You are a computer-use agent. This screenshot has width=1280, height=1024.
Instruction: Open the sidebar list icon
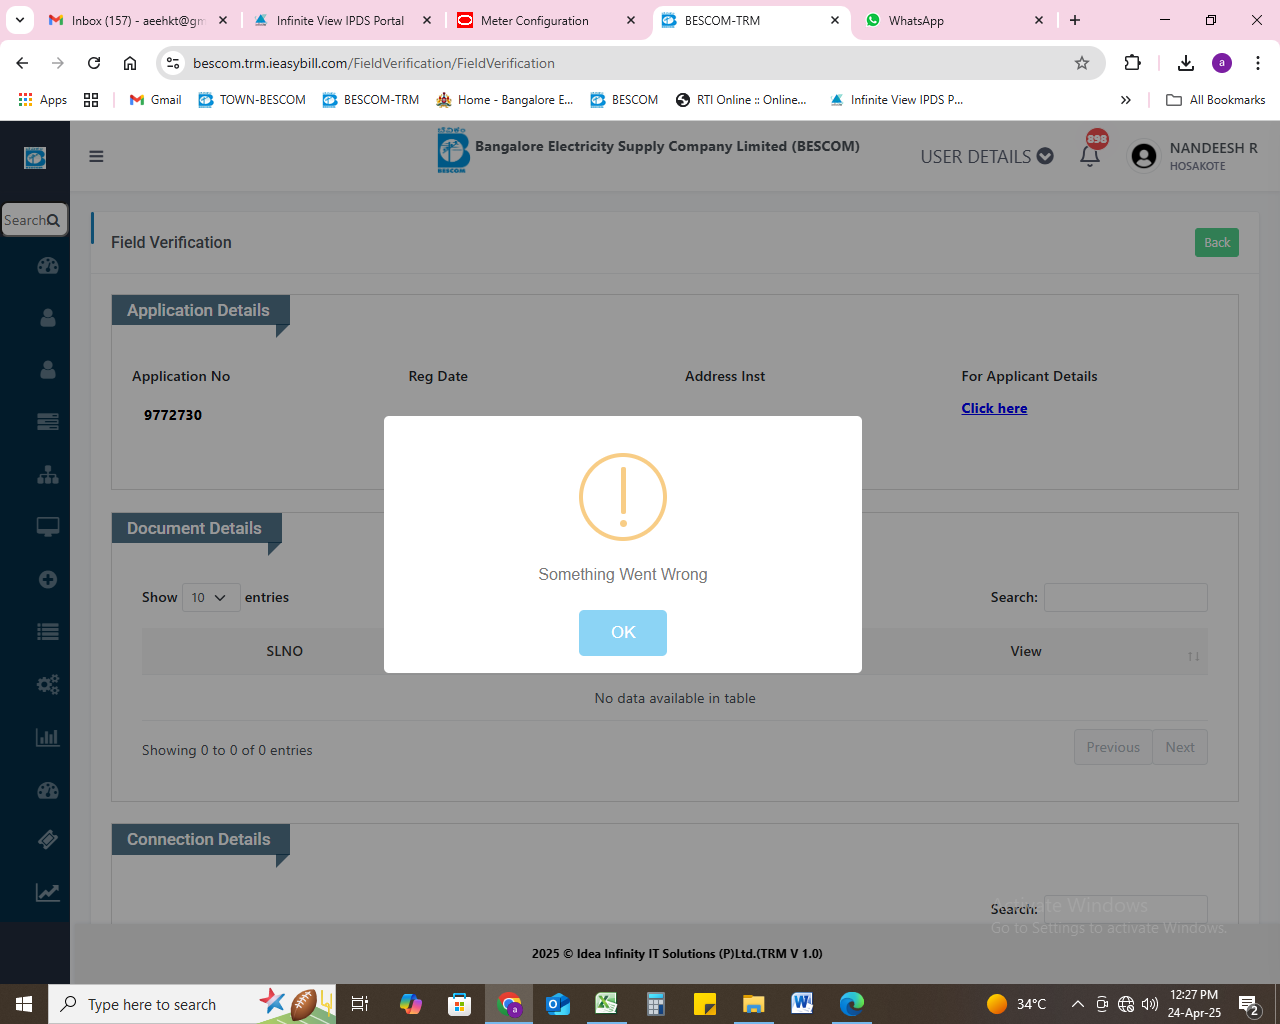(47, 632)
